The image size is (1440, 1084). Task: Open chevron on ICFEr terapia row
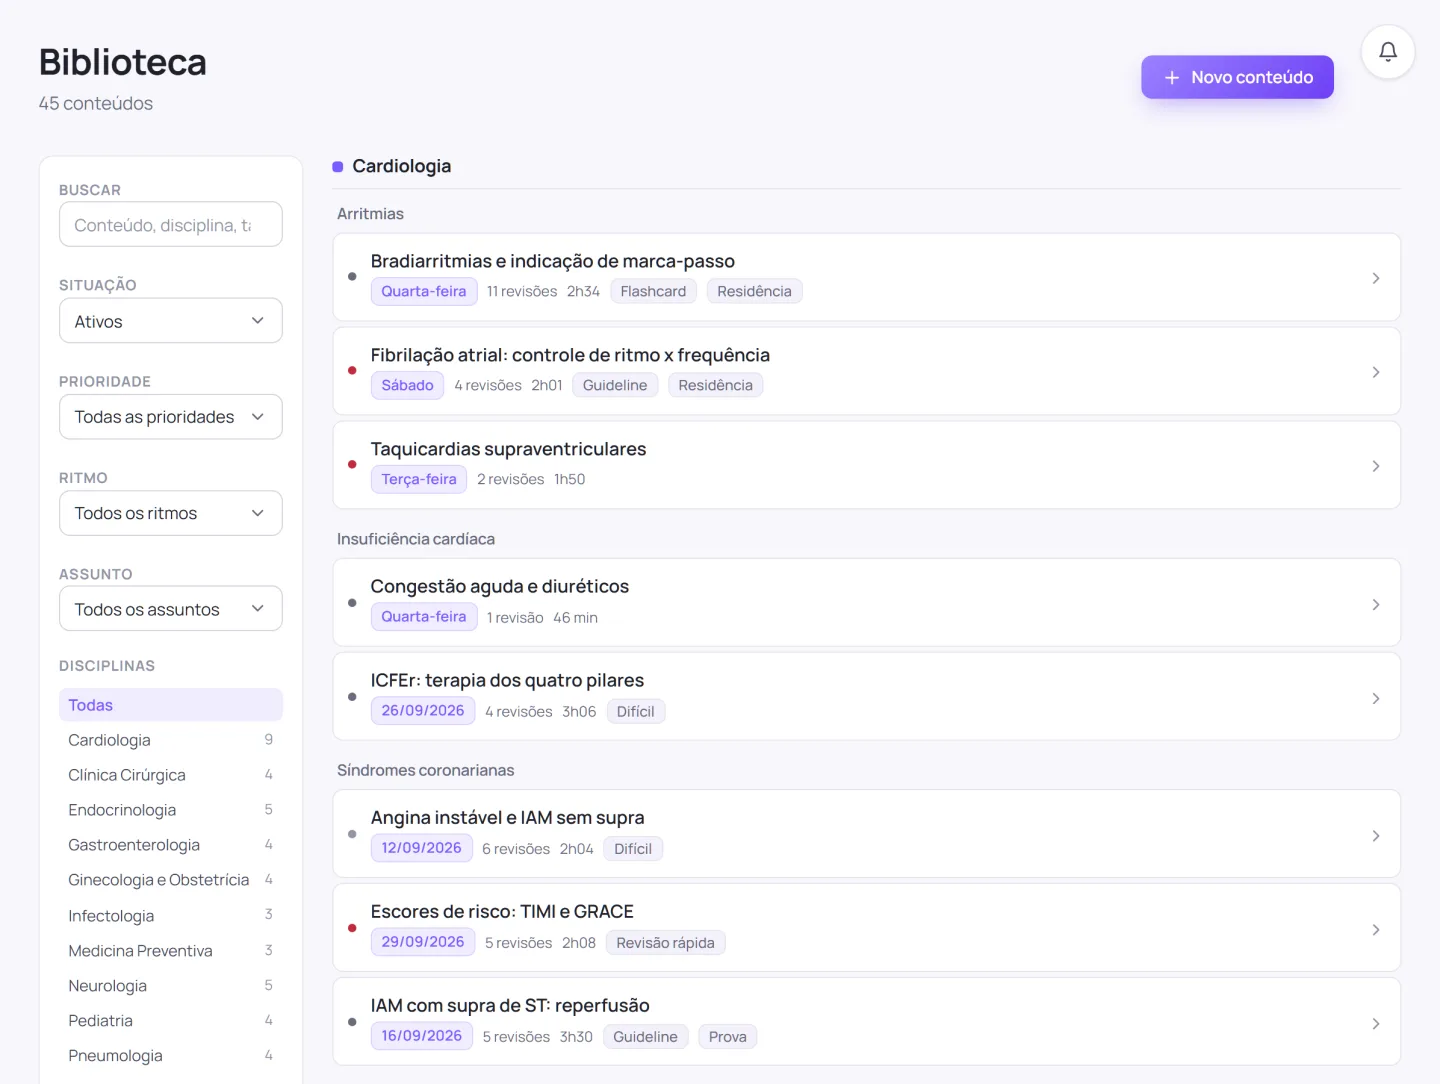coord(1376,698)
